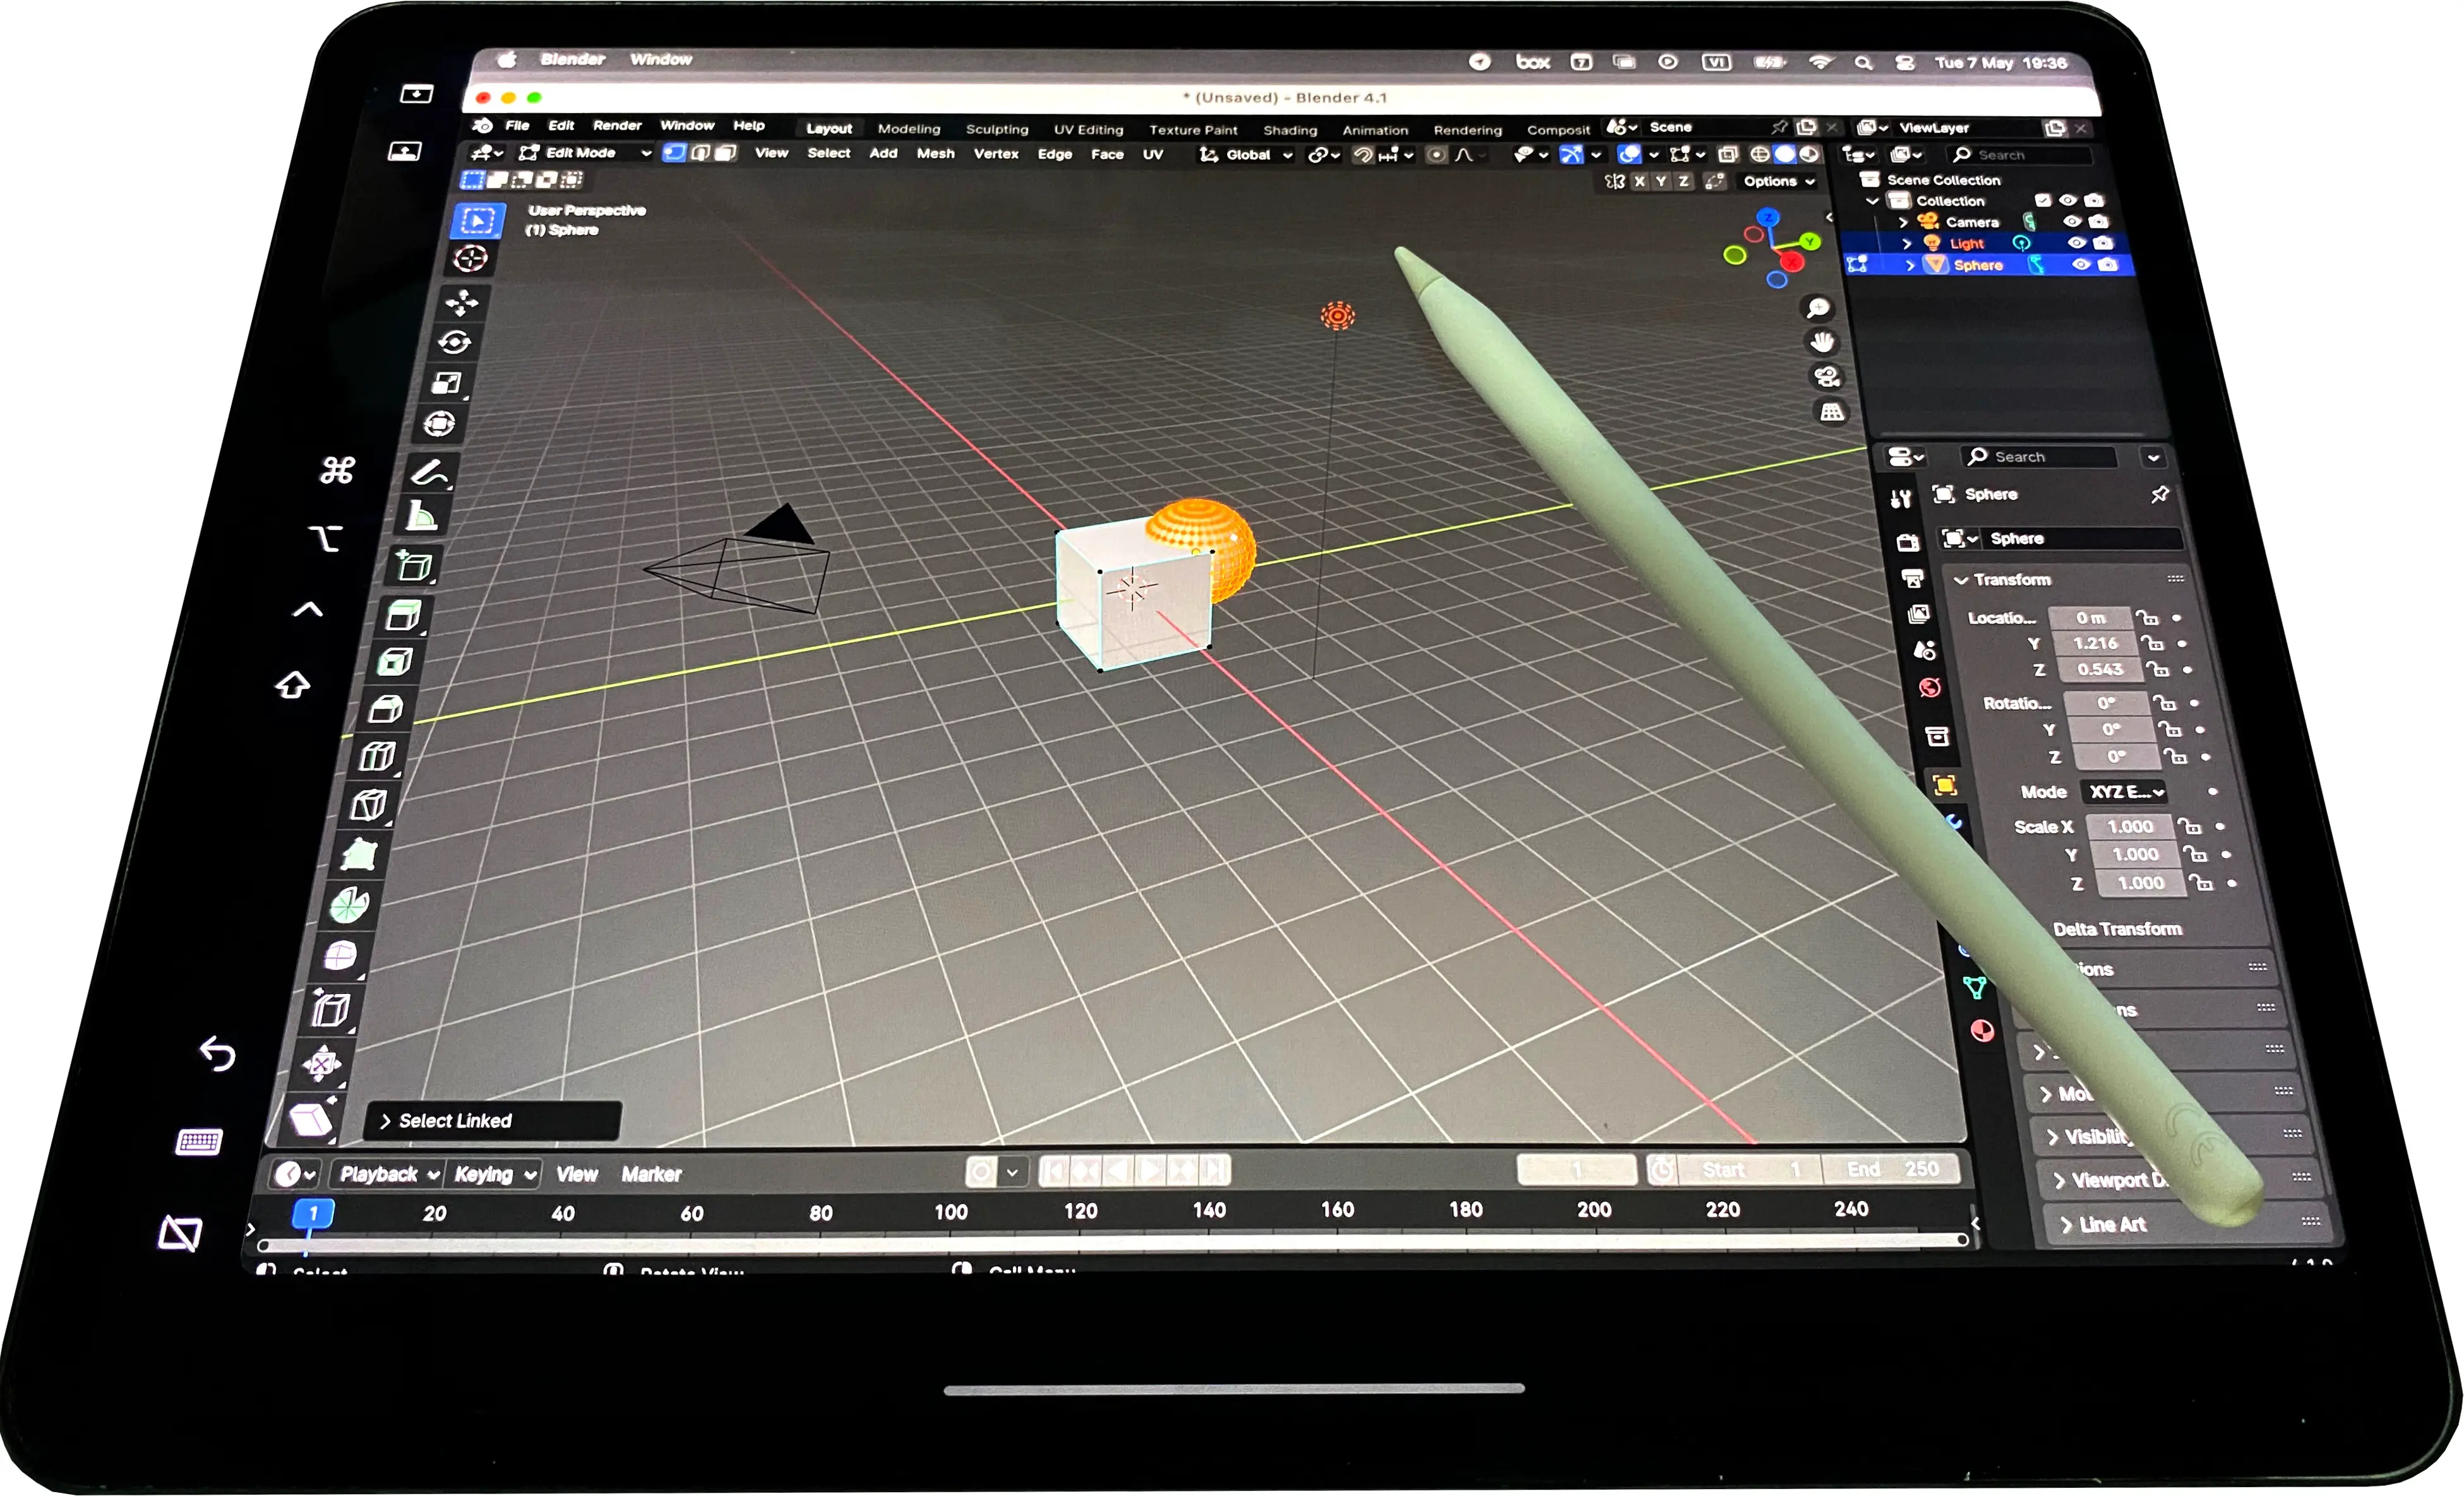
Task: Switch to the Sculpting workspace tab
Action: [996, 129]
